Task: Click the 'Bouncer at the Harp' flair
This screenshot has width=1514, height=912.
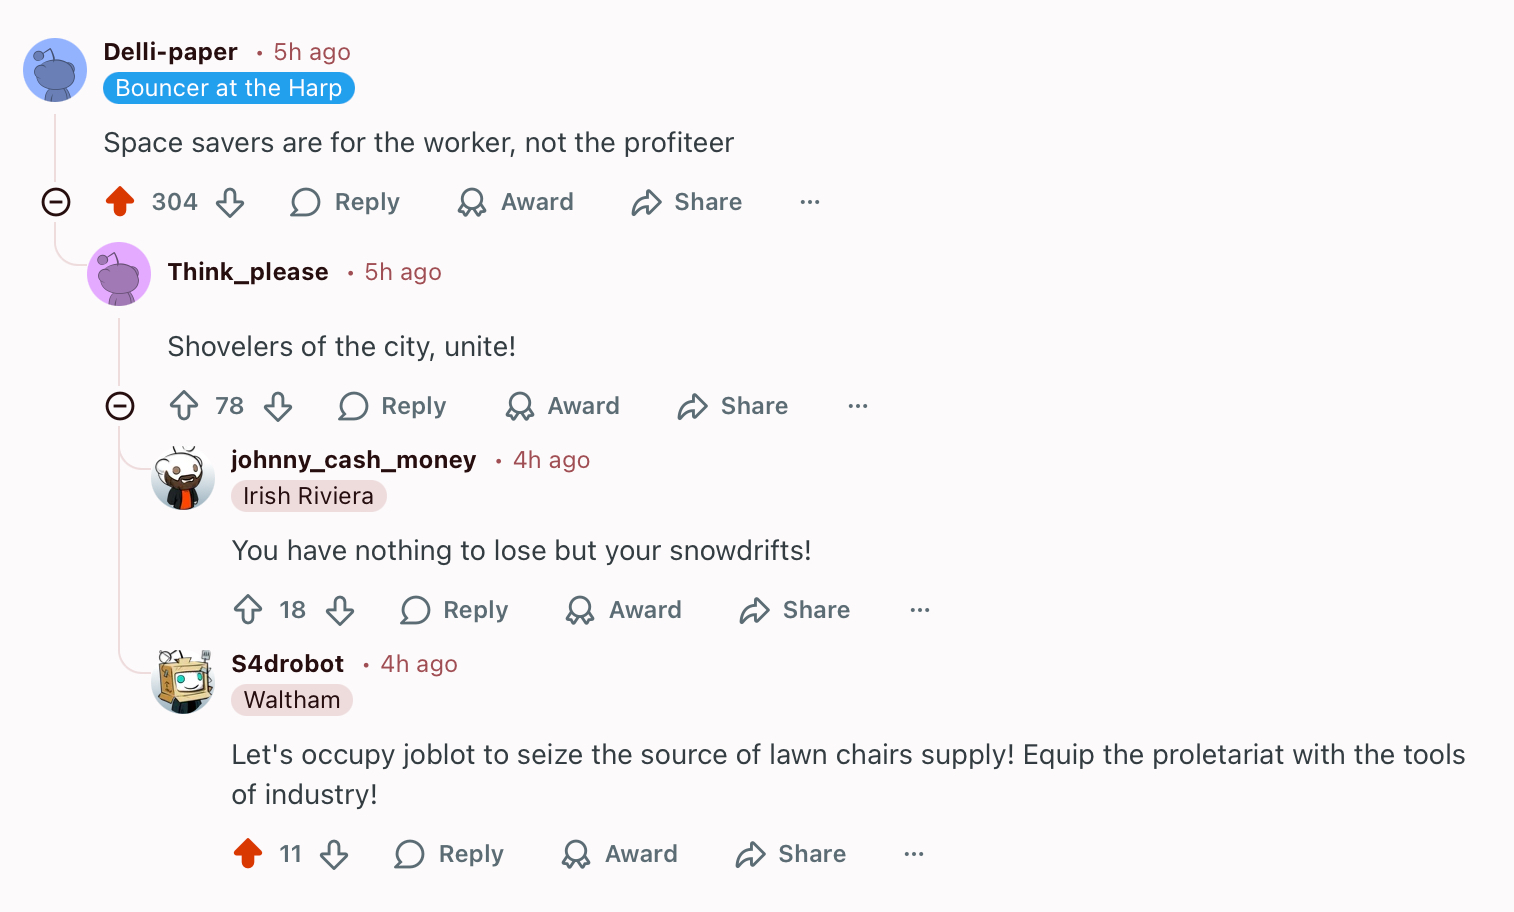Action: tap(229, 88)
